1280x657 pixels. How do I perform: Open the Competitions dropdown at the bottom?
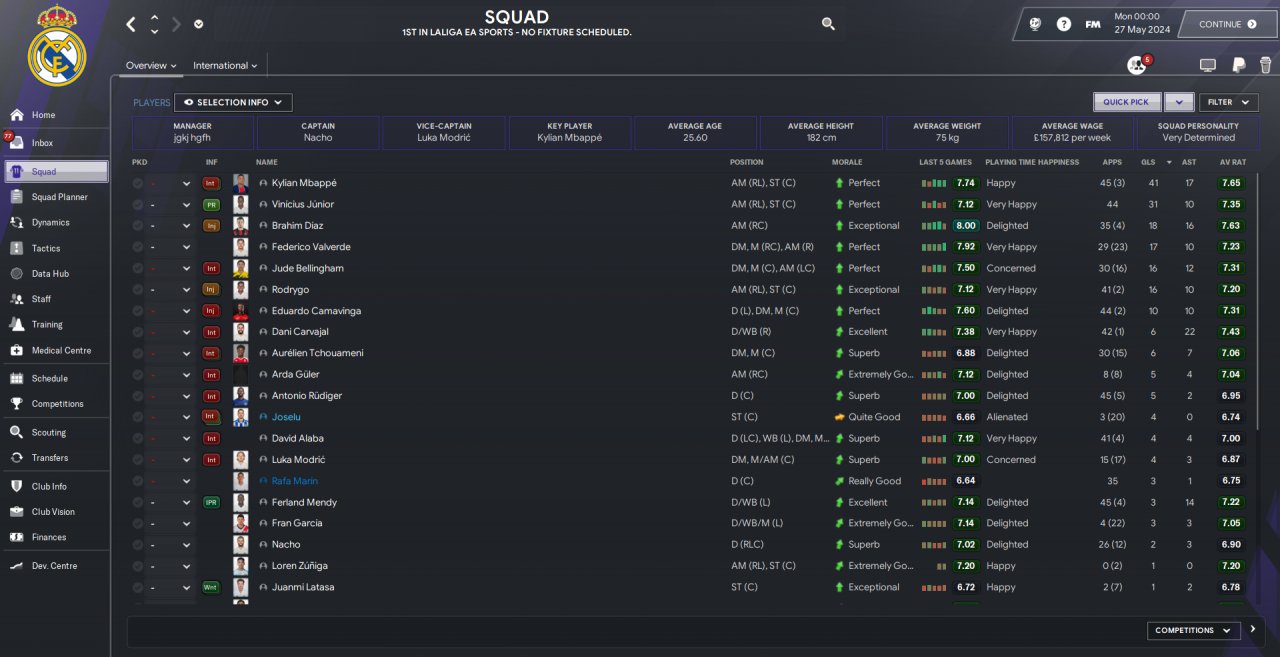coord(1194,630)
